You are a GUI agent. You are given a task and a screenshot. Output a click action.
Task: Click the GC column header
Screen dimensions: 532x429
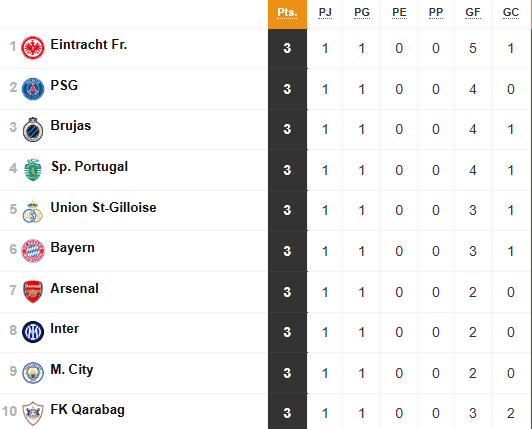511,12
